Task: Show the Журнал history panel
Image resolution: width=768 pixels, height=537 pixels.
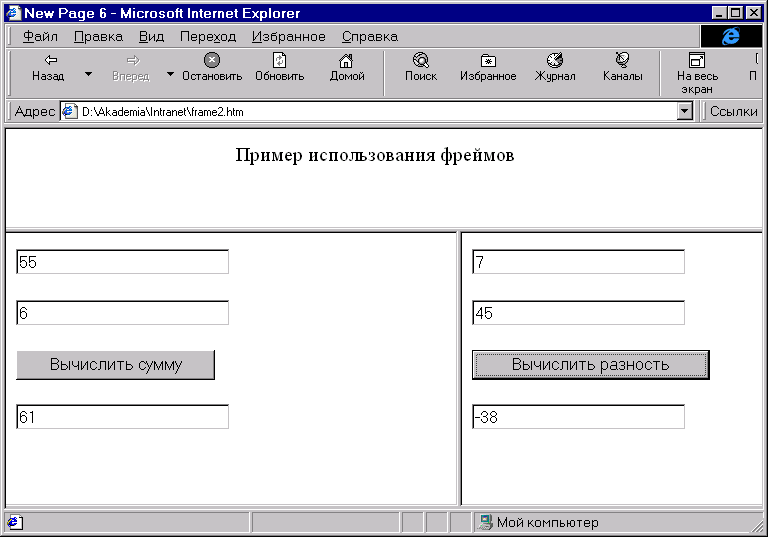Action: click(555, 68)
